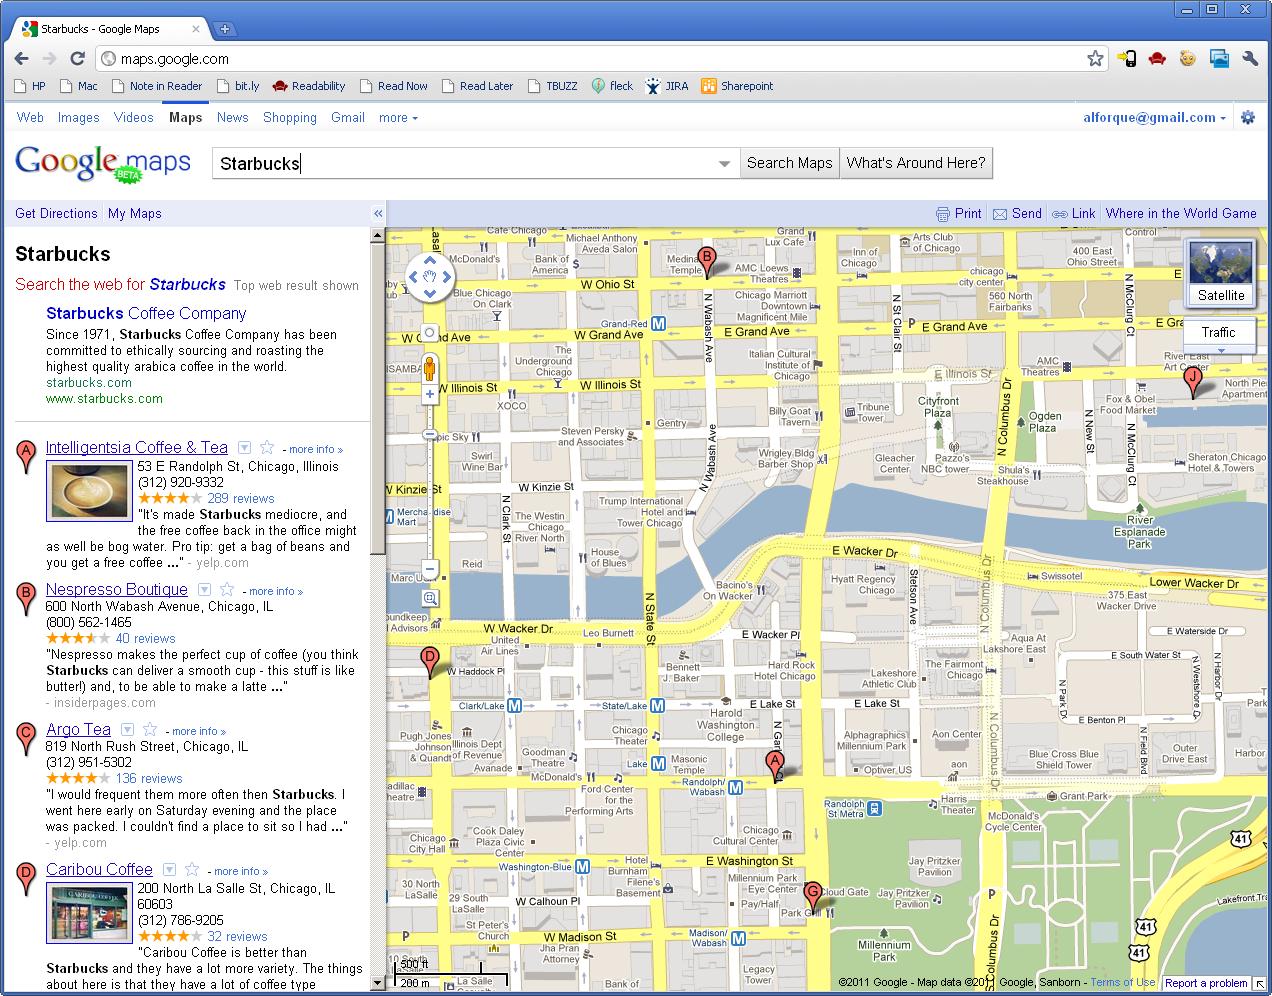Open the Shopping navigation item
The width and height of the screenshot is (1272, 996).
coord(290,117)
